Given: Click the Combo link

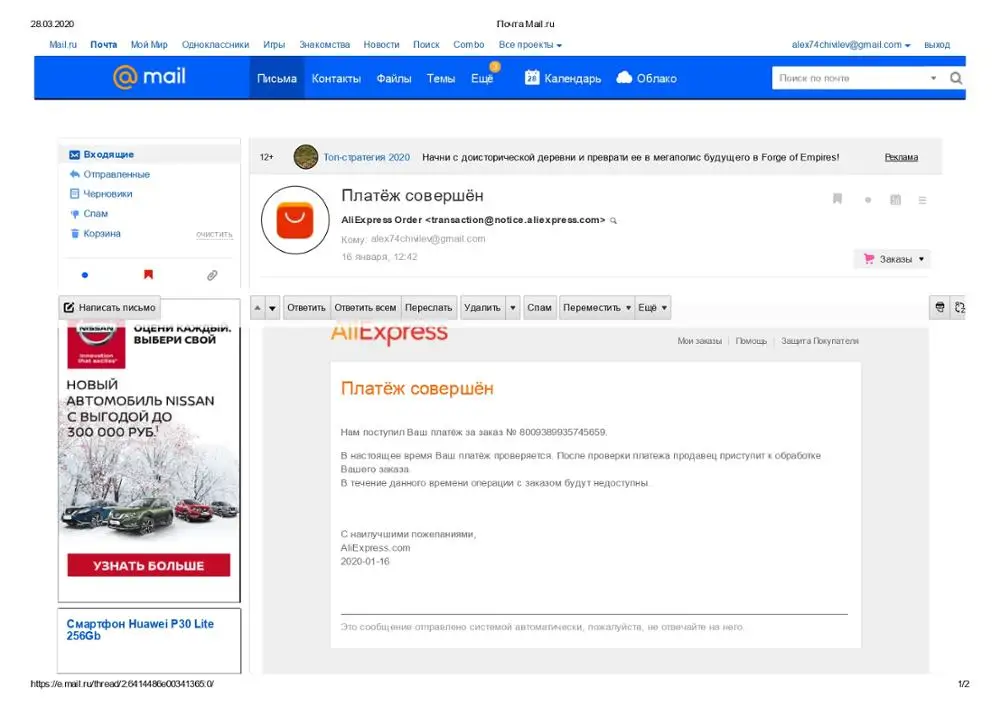Looking at the screenshot, I should [469, 45].
